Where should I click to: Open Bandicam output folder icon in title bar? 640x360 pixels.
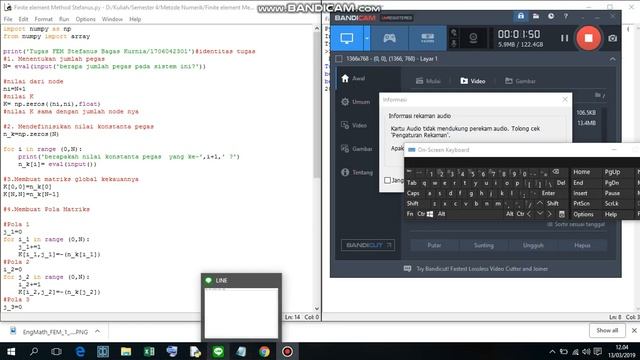coord(536,16)
